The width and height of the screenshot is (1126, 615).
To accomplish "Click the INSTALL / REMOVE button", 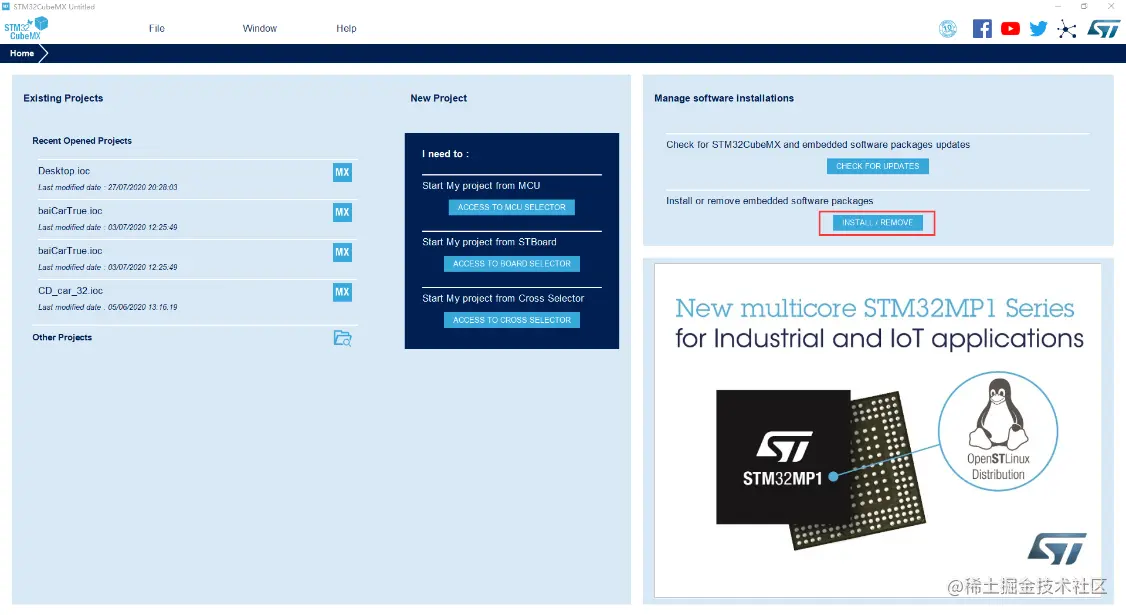I will [x=878, y=223].
